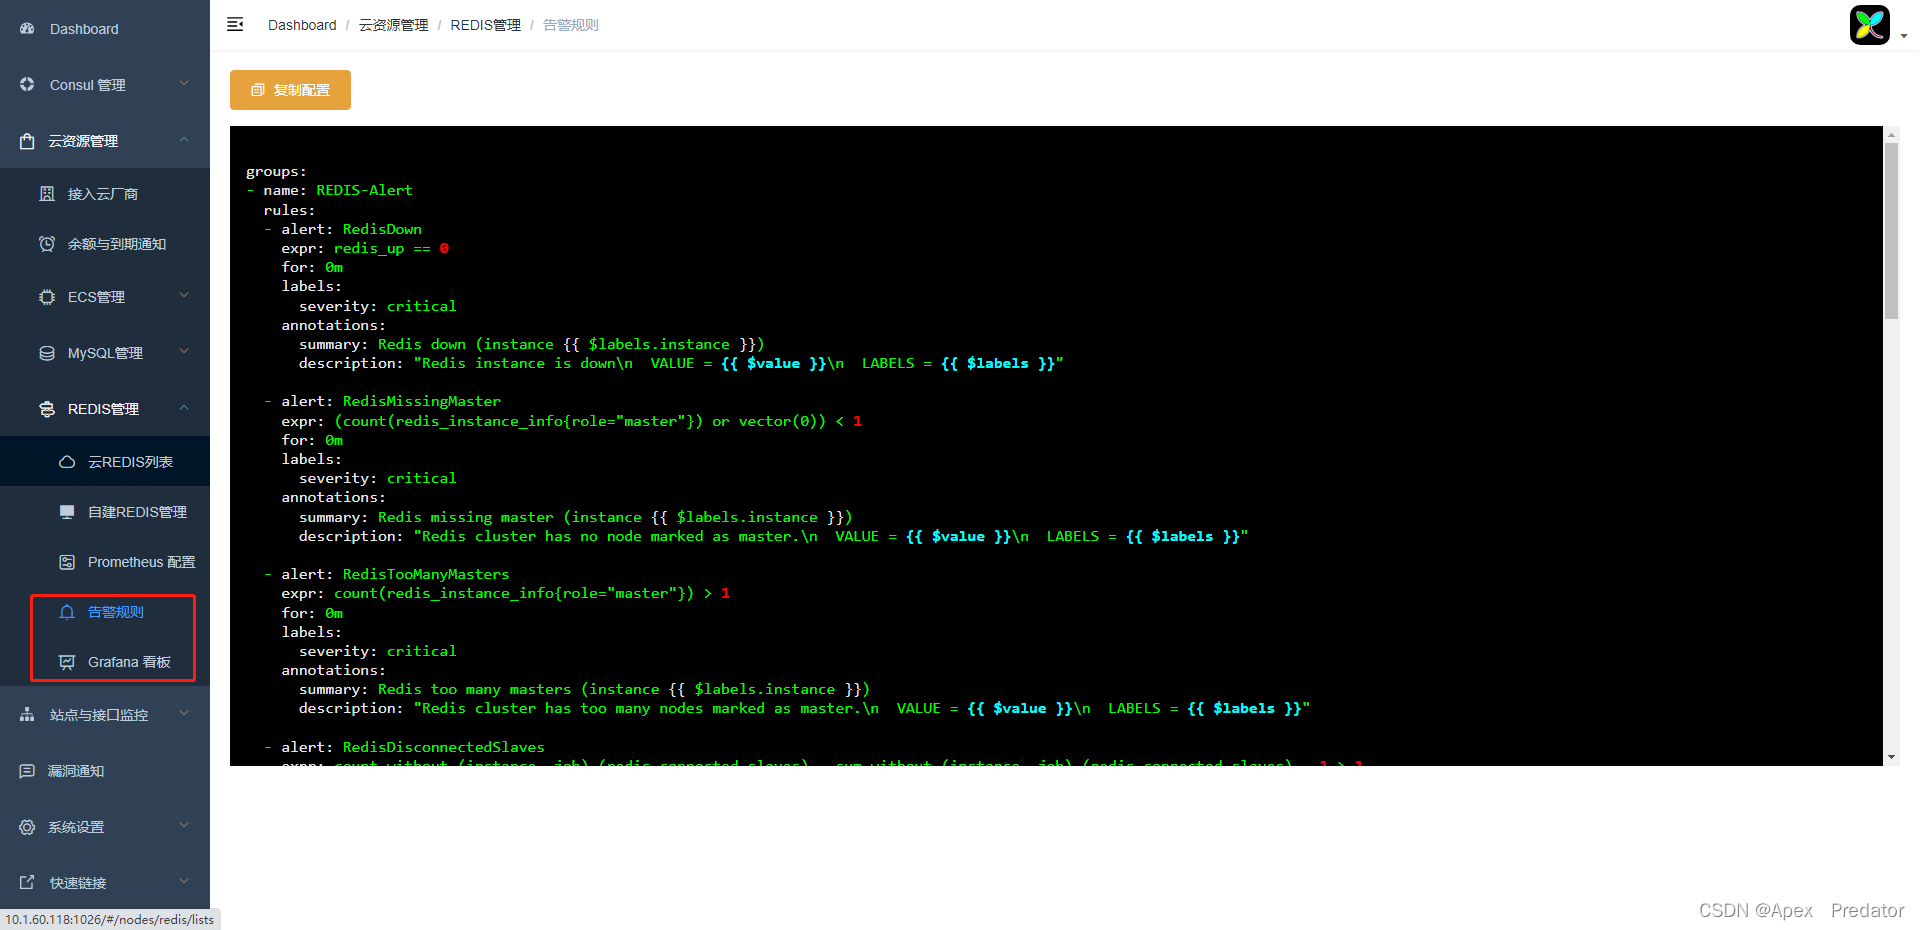Image resolution: width=1920 pixels, height=930 pixels.
Task: Expand the ECS管理 chevron
Action: coord(184,295)
